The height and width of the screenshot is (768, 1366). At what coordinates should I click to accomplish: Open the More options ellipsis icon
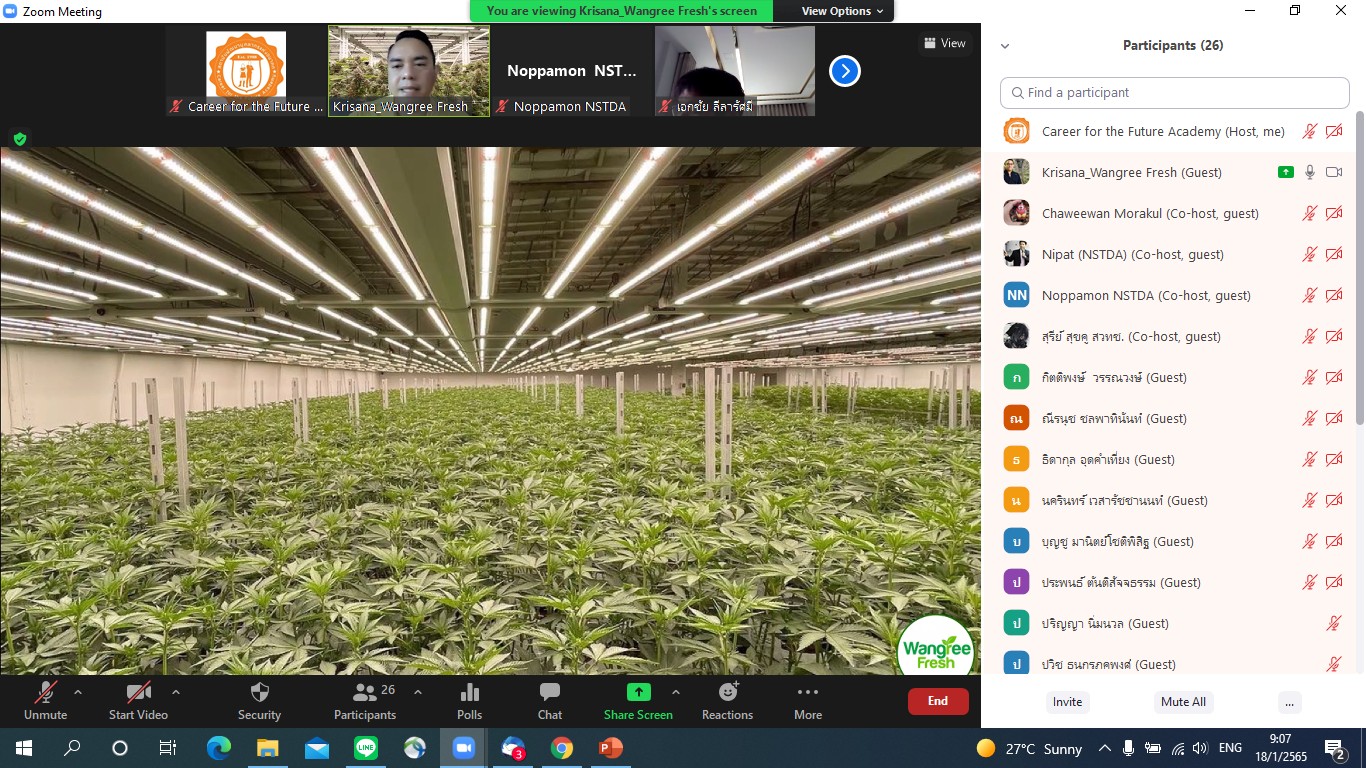coord(808,693)
